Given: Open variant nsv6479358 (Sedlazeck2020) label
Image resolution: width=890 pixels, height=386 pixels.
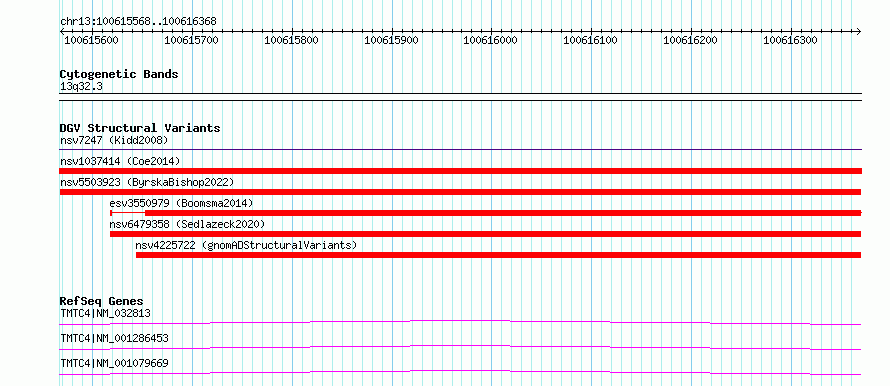Looking at the screenshot, I should pyautogui.click(x=187, y=224).
